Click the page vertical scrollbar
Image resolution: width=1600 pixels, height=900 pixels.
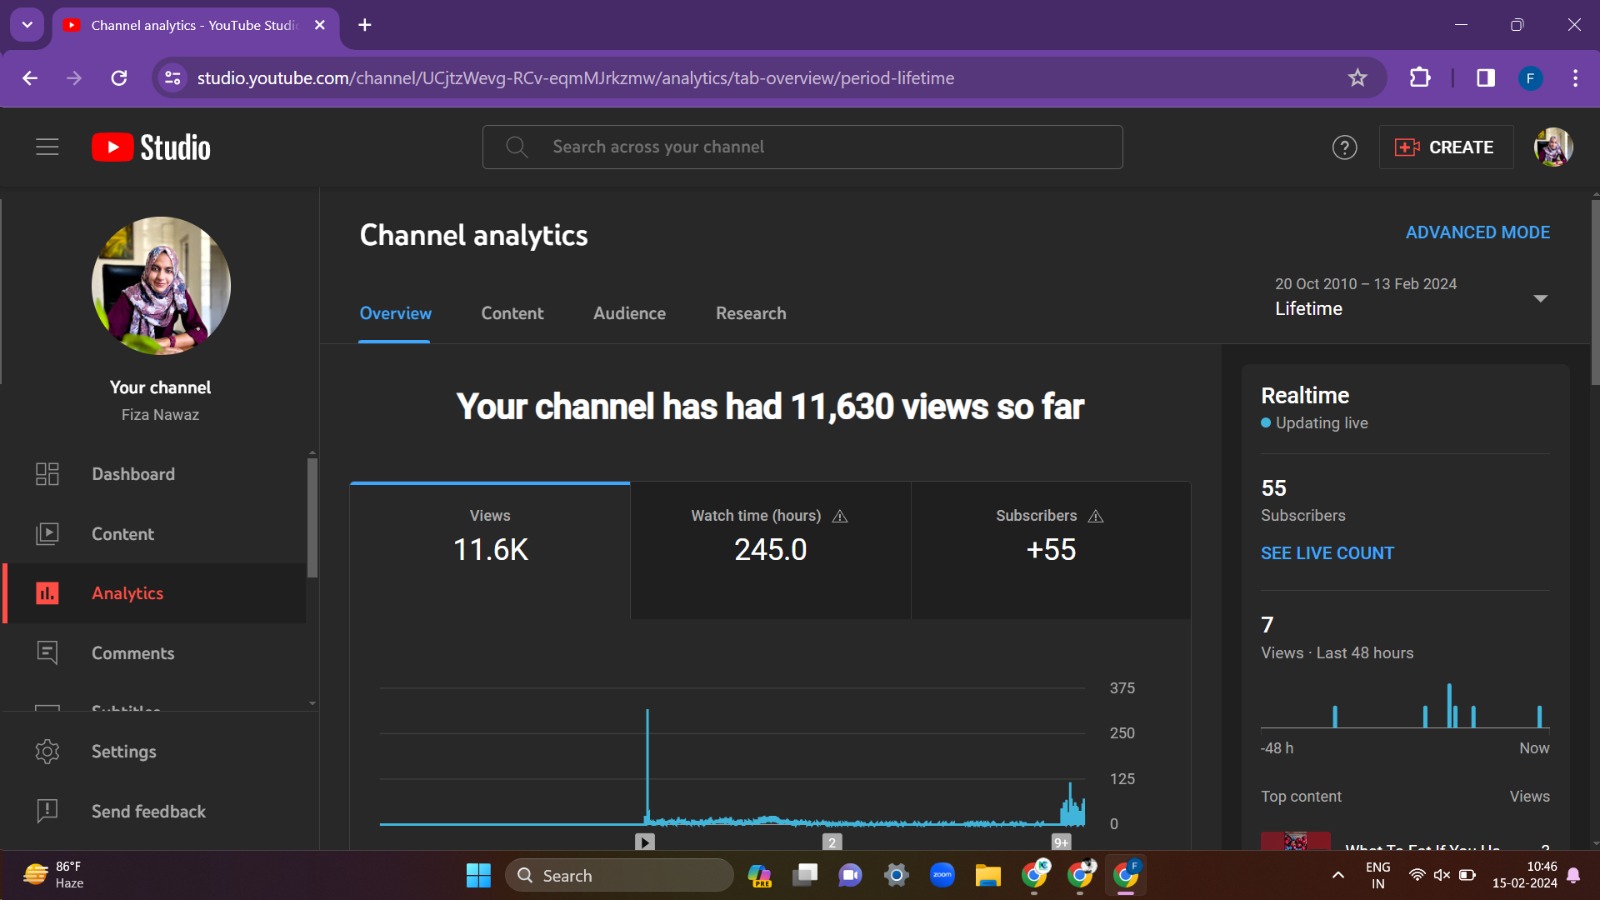pos(1594,292)
